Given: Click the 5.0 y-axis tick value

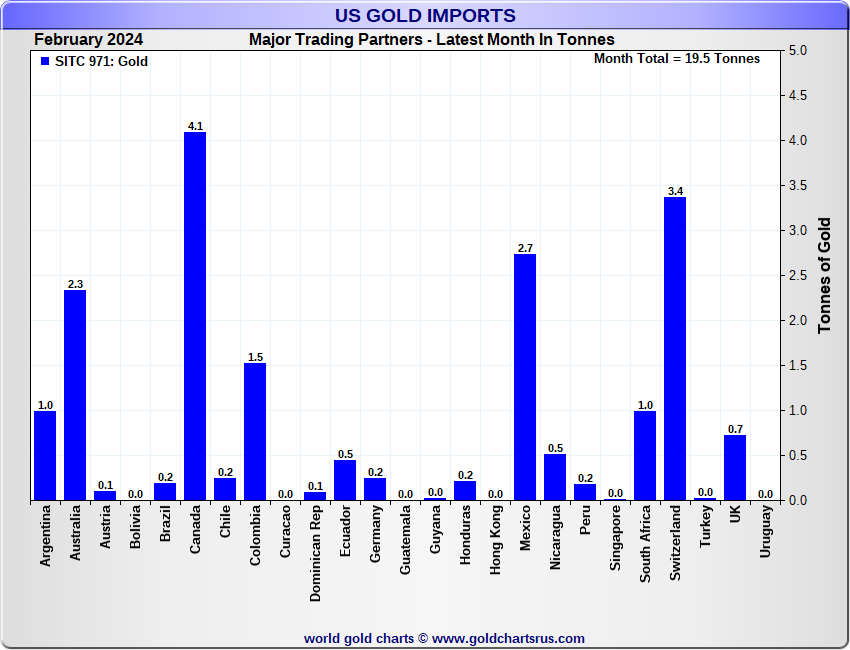Looking at the screenshot, I should (x=797, y=50).
